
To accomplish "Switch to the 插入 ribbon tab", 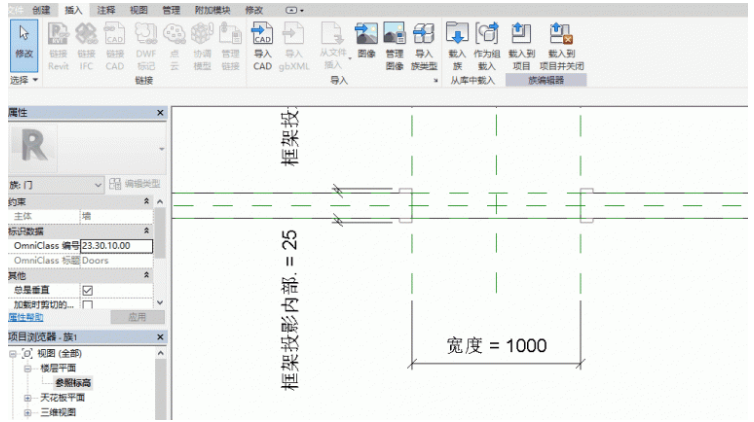I will (x=73, y=10).
